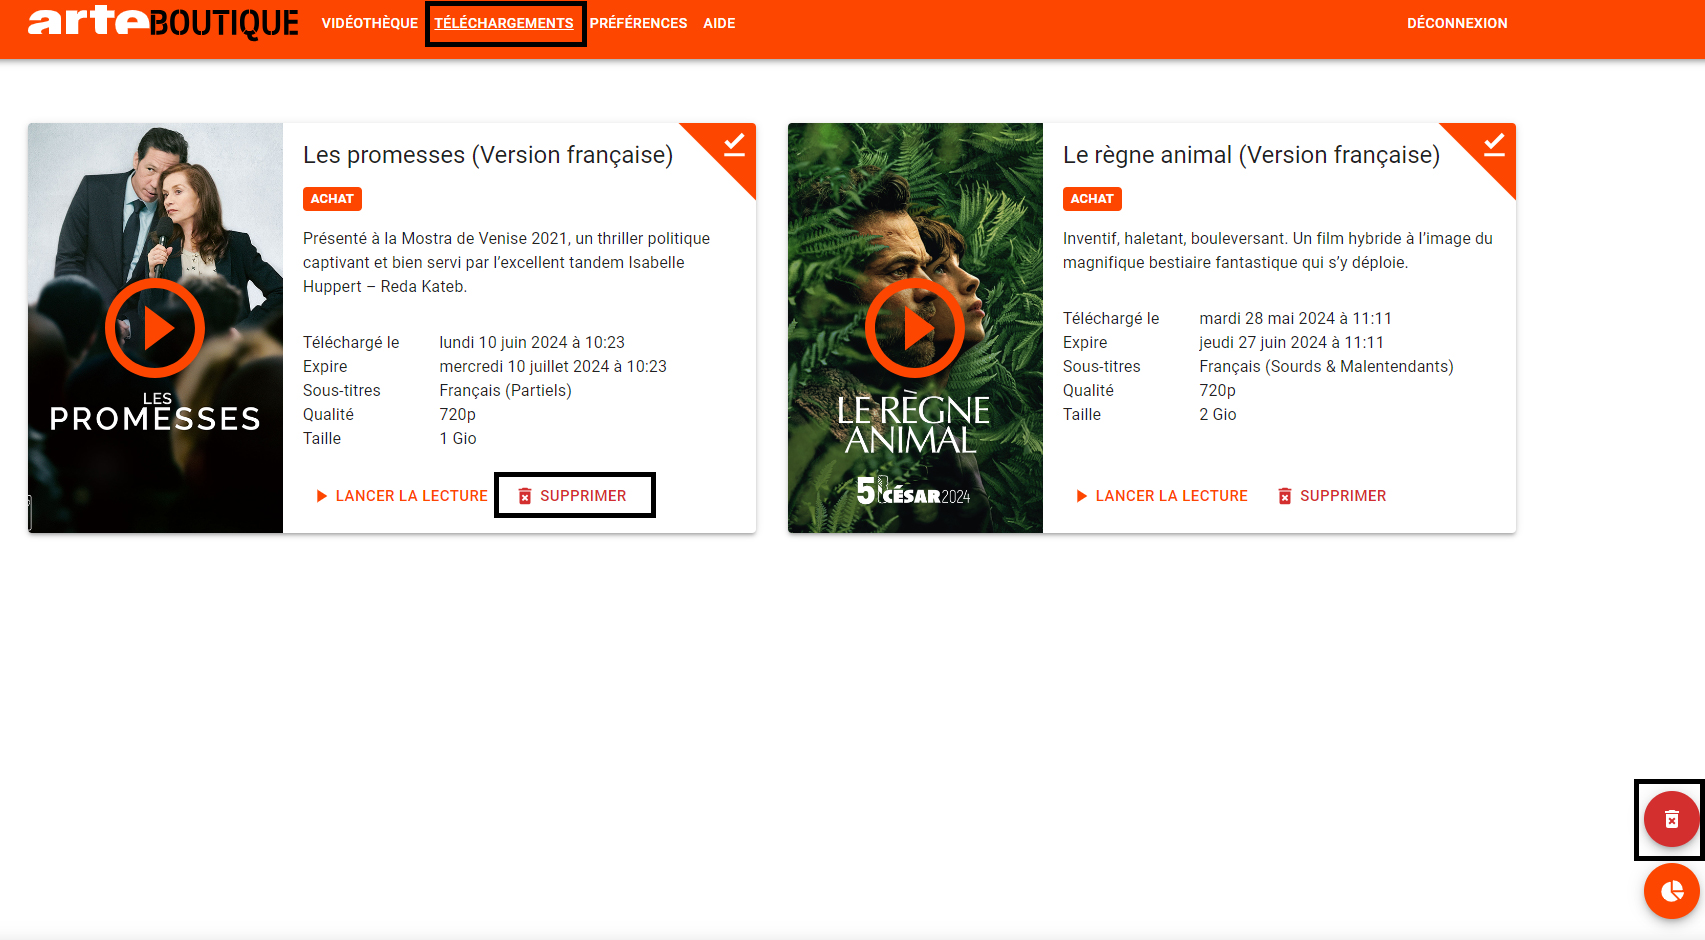Image resolution: width=1705 pixels, height=940 pixels.
Task: Click the trash icon beside Le règne animal Supprimer
Action: coord(1285,496)
